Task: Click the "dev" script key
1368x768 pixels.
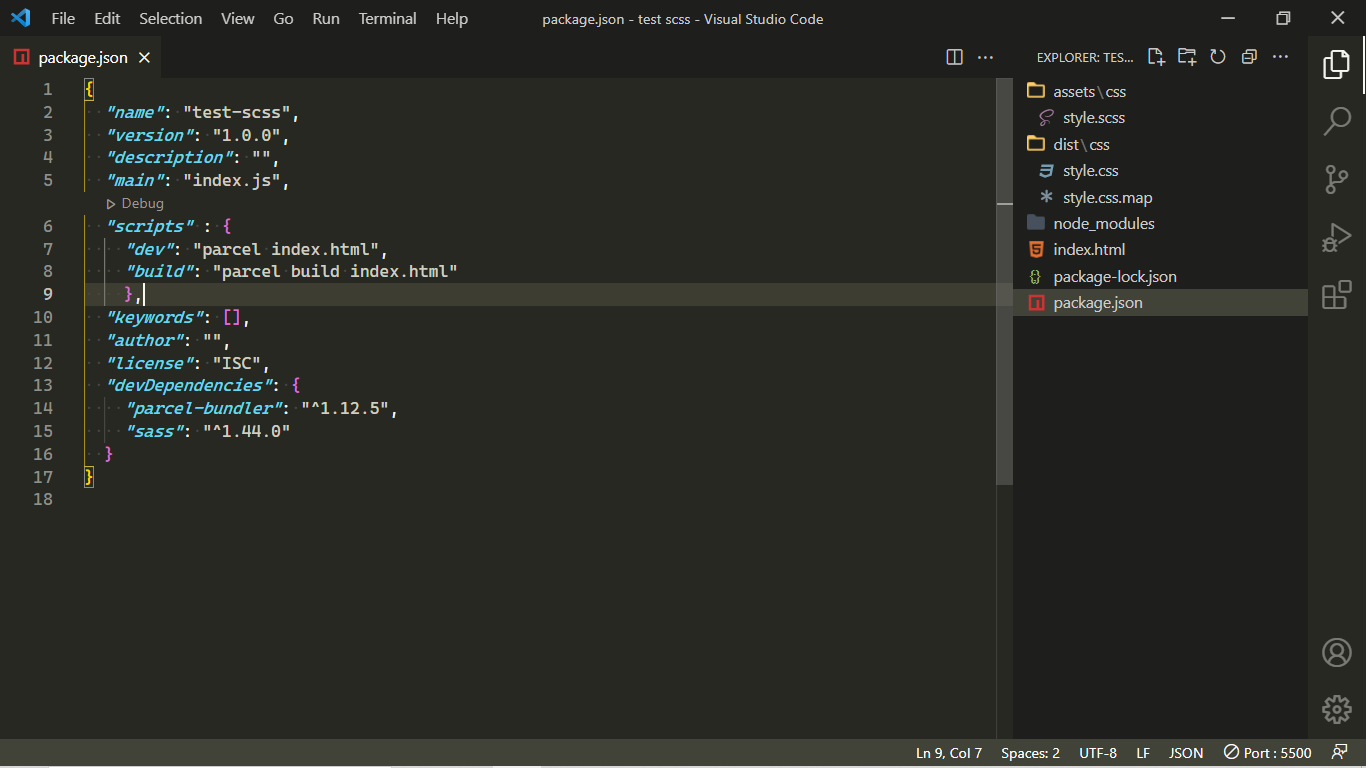Action: 150,249
